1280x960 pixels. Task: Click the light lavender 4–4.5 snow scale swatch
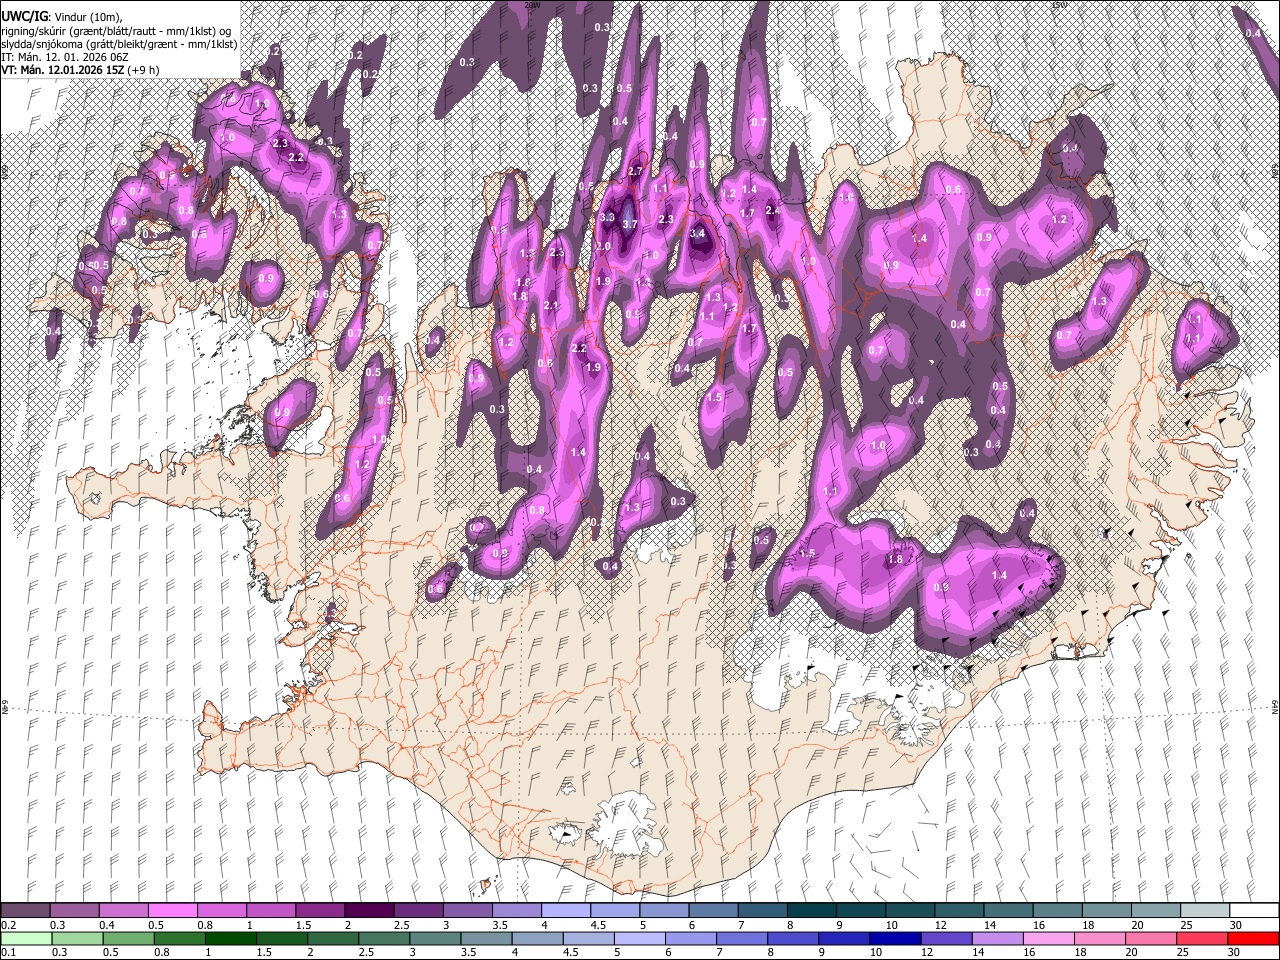(565, 910)
